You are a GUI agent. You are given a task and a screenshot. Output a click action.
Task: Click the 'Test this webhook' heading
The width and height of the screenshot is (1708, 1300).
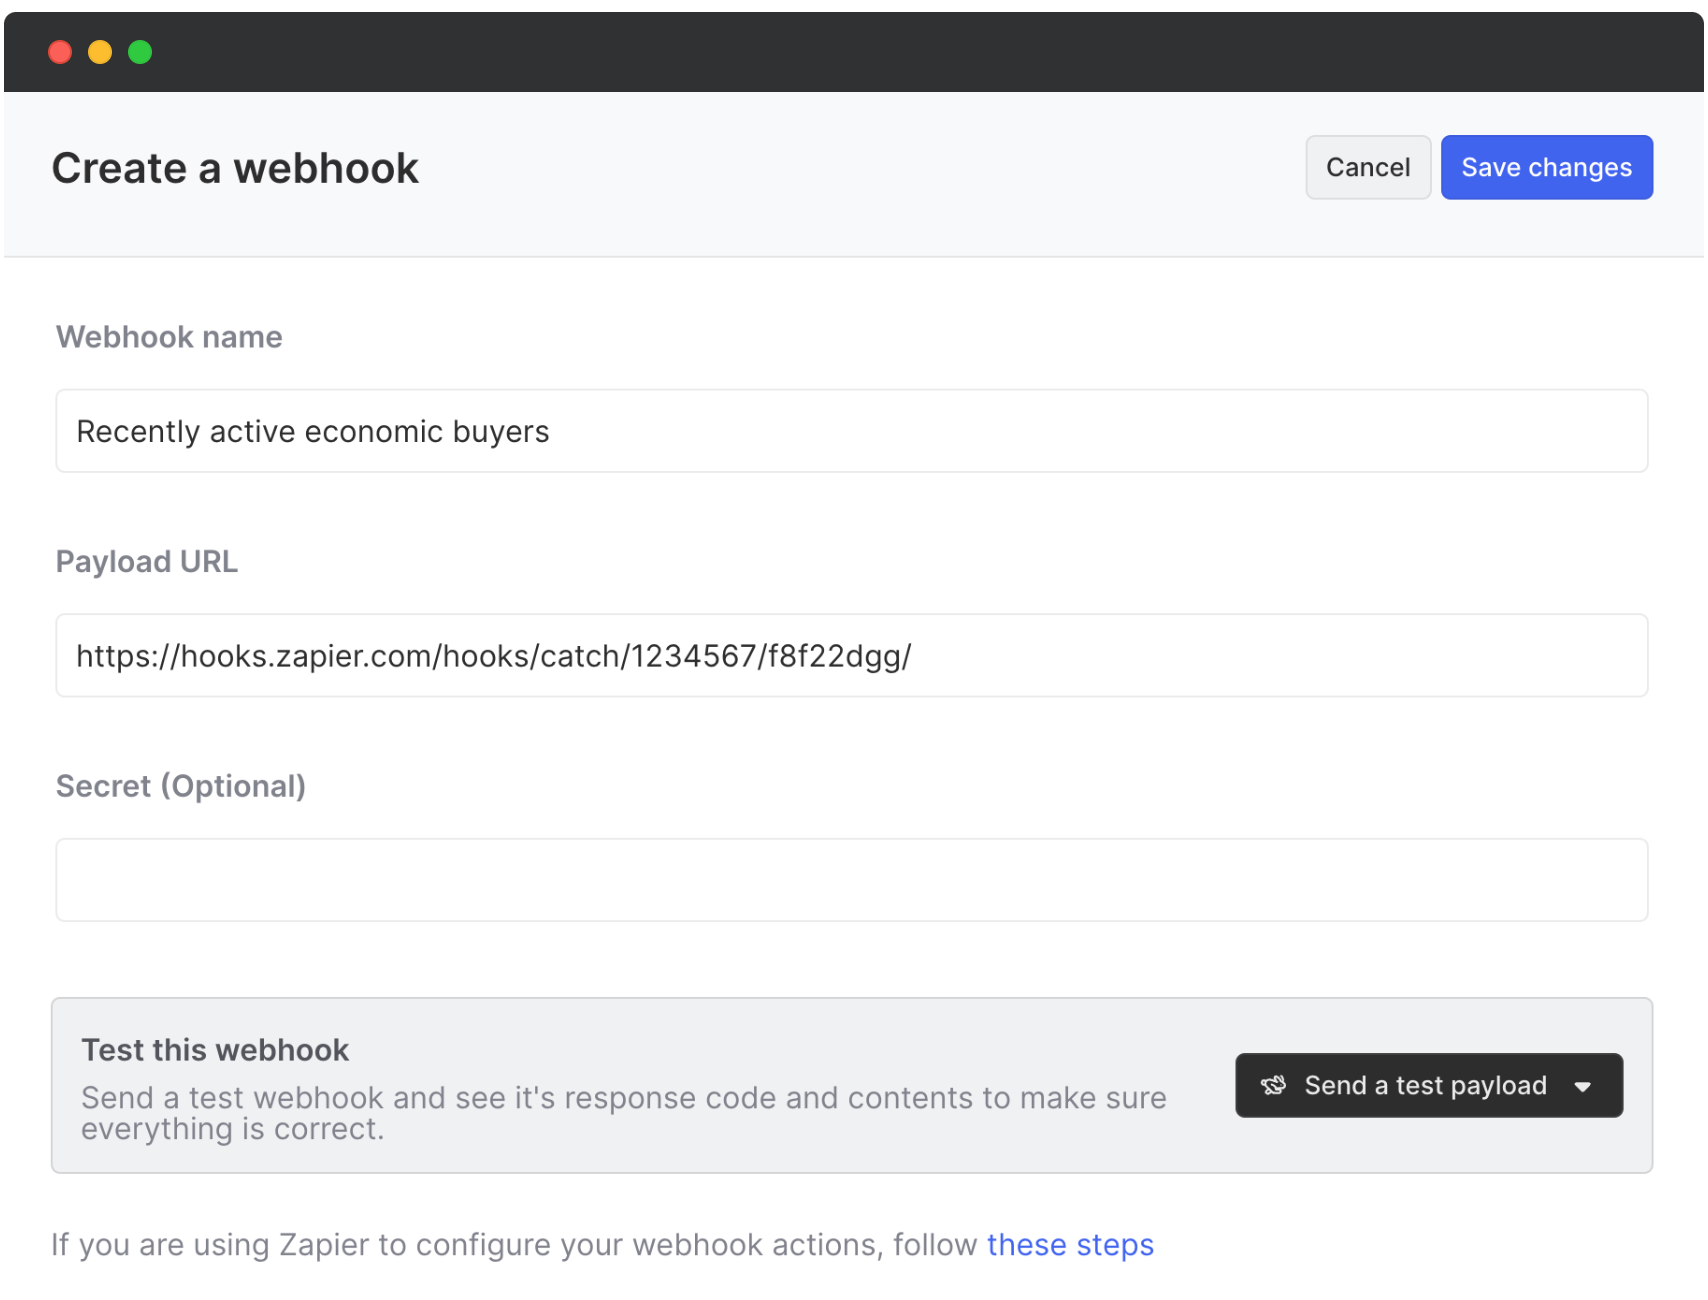pyautogui.click(x=215, y=1050)
